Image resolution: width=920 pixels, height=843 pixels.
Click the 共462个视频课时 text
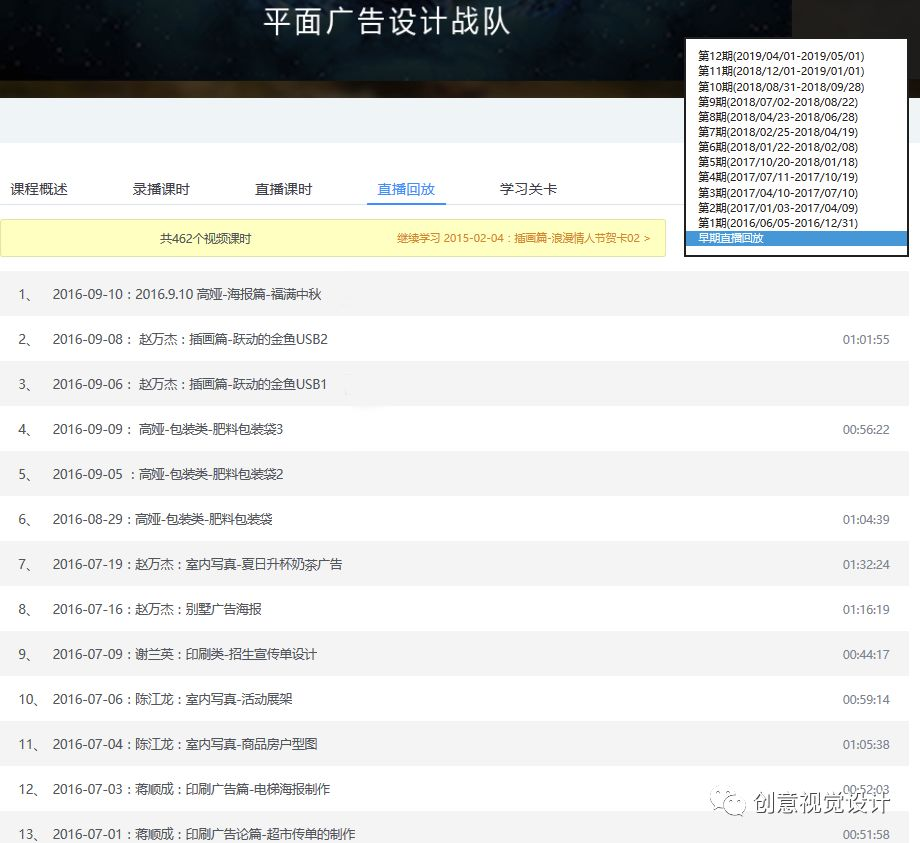coord(205,238)
